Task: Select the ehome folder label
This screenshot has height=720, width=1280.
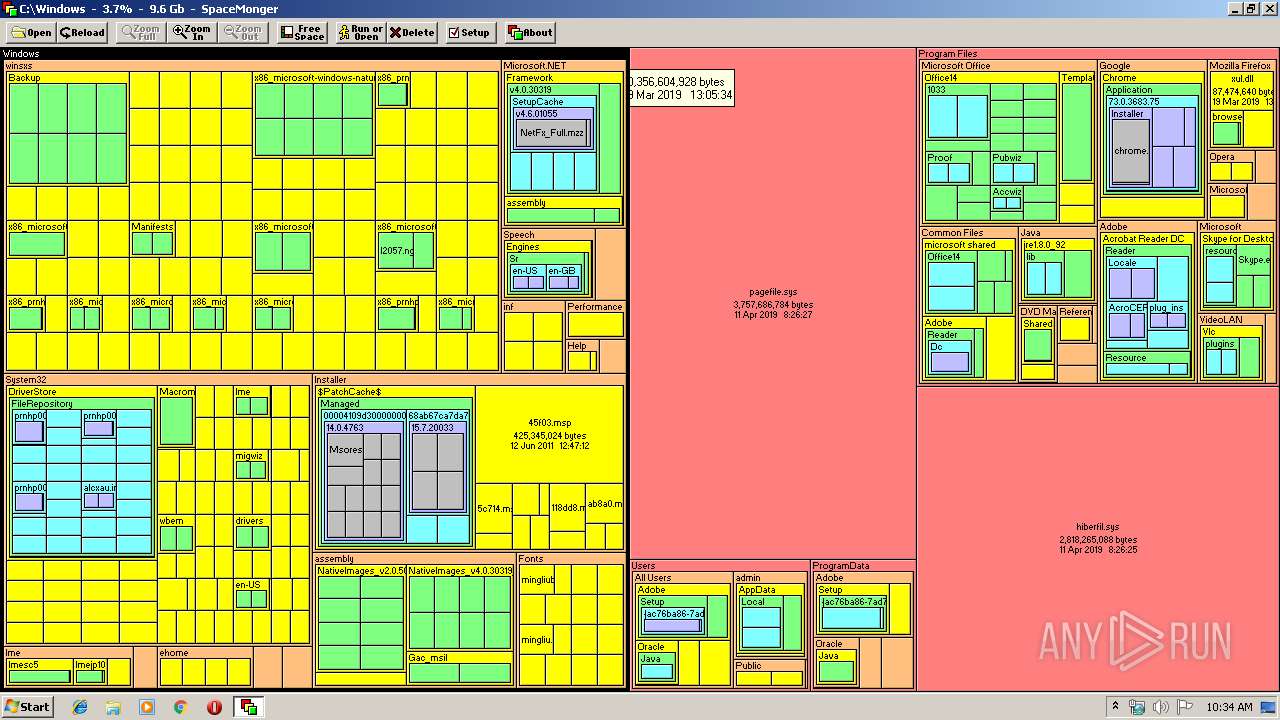Action: (175, 653)
